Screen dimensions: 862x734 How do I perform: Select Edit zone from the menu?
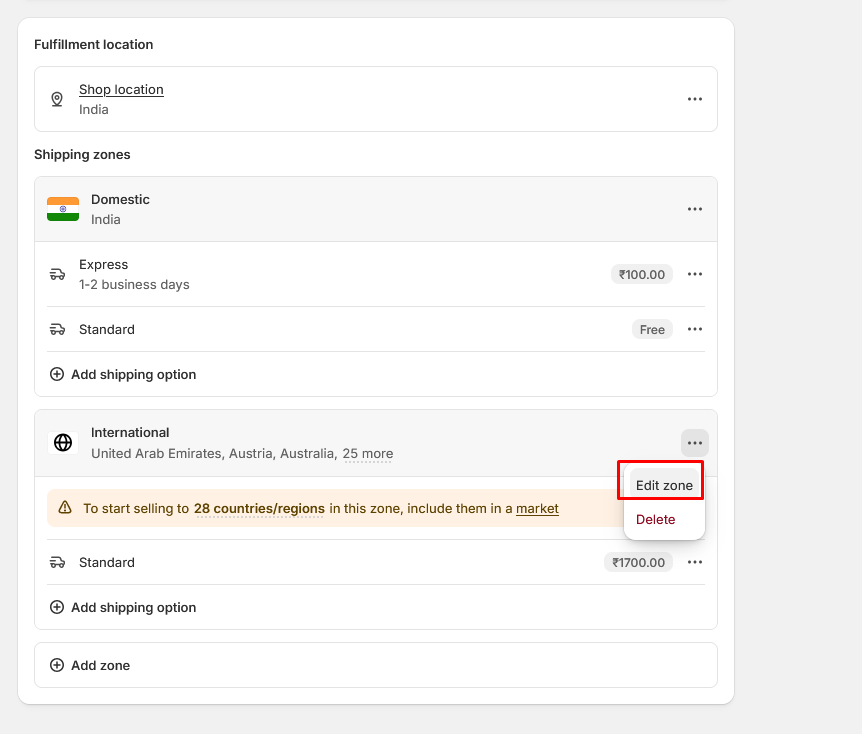(x=664, y=485)
